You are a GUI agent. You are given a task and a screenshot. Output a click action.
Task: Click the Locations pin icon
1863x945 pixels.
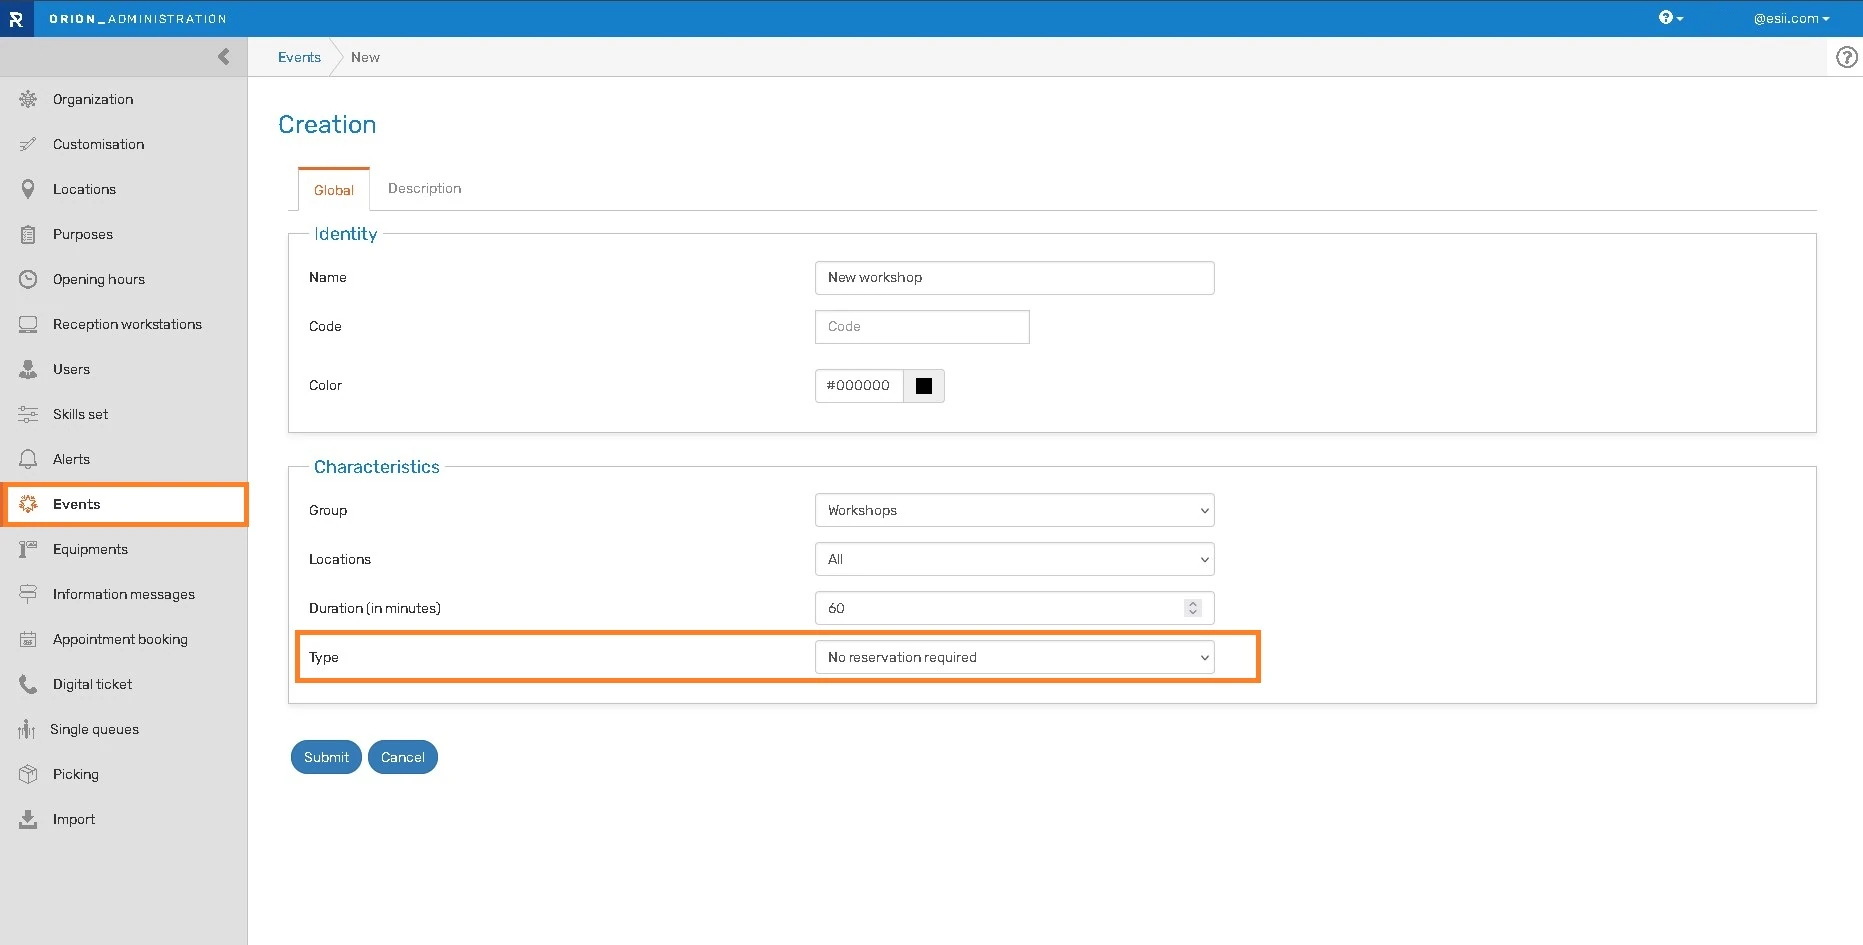click(28, 189)
